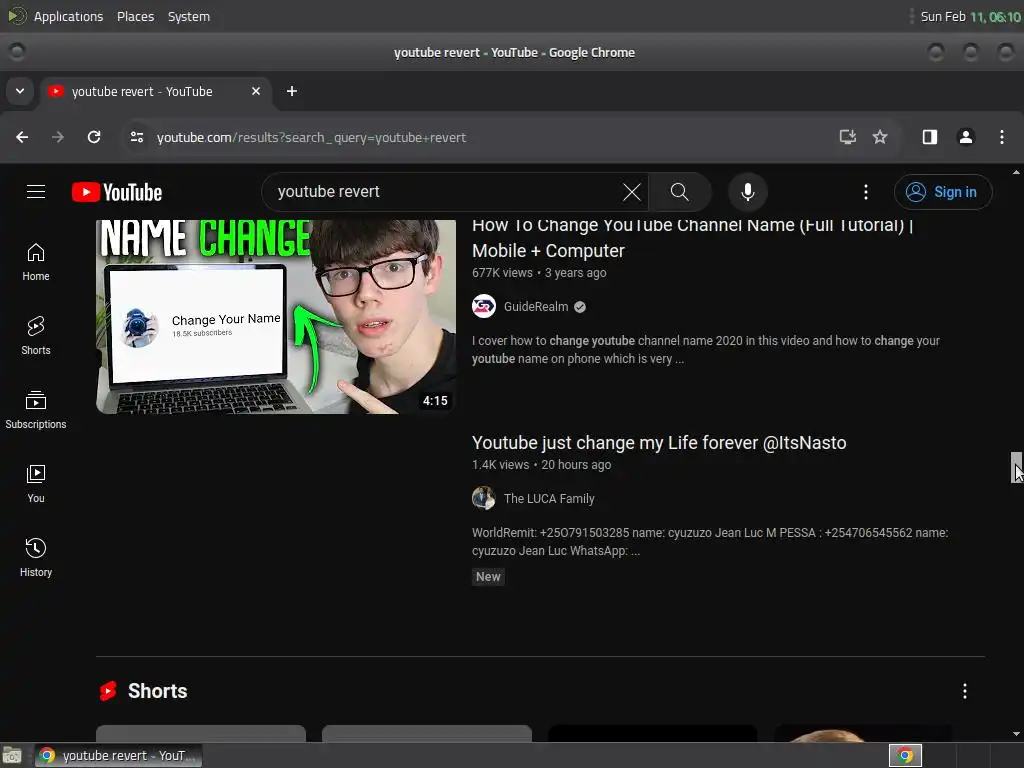Viewport: 1024px width, 768px height.
Task: Bookmark this page with the star icon
Action: (x=880, y=137)
